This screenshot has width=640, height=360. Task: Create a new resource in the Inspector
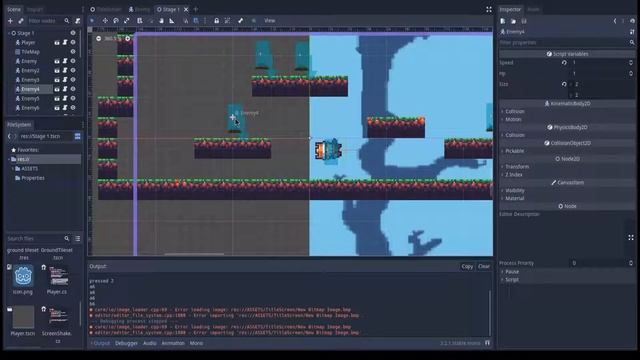(x=503, y=21)
